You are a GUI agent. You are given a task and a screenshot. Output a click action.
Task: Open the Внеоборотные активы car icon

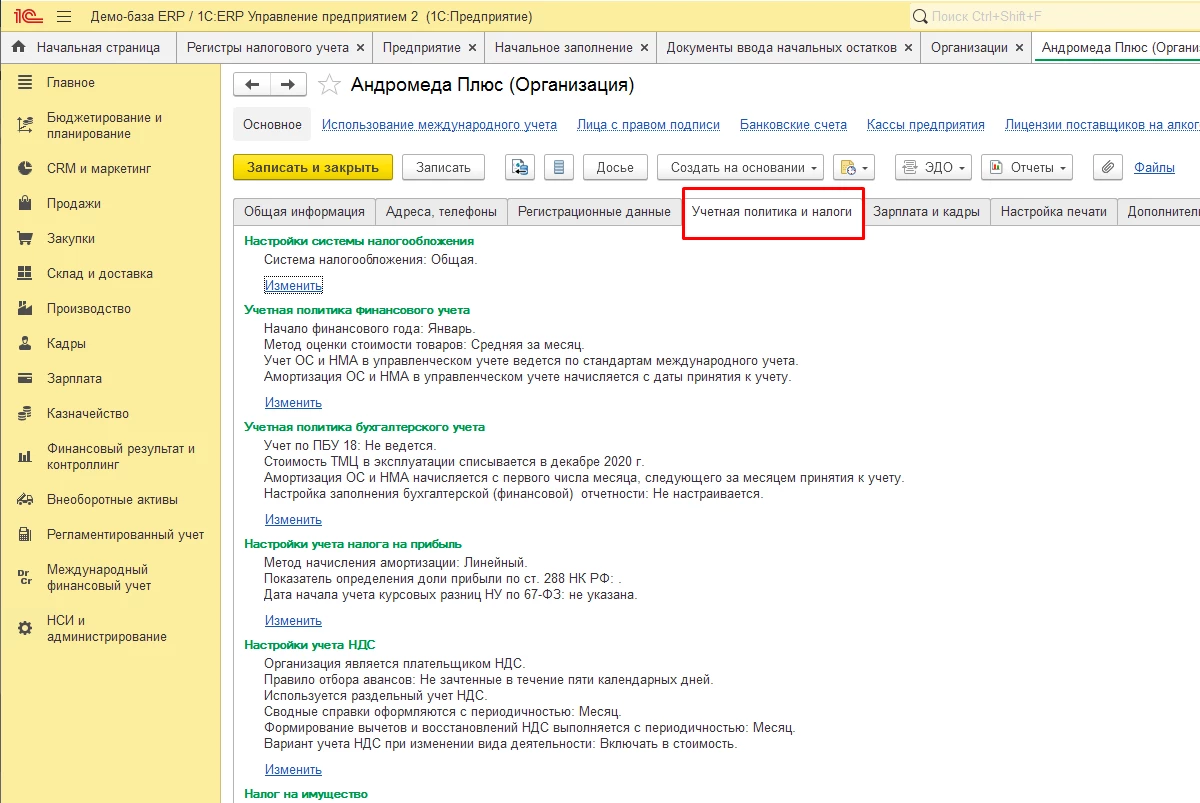point(26,500)
